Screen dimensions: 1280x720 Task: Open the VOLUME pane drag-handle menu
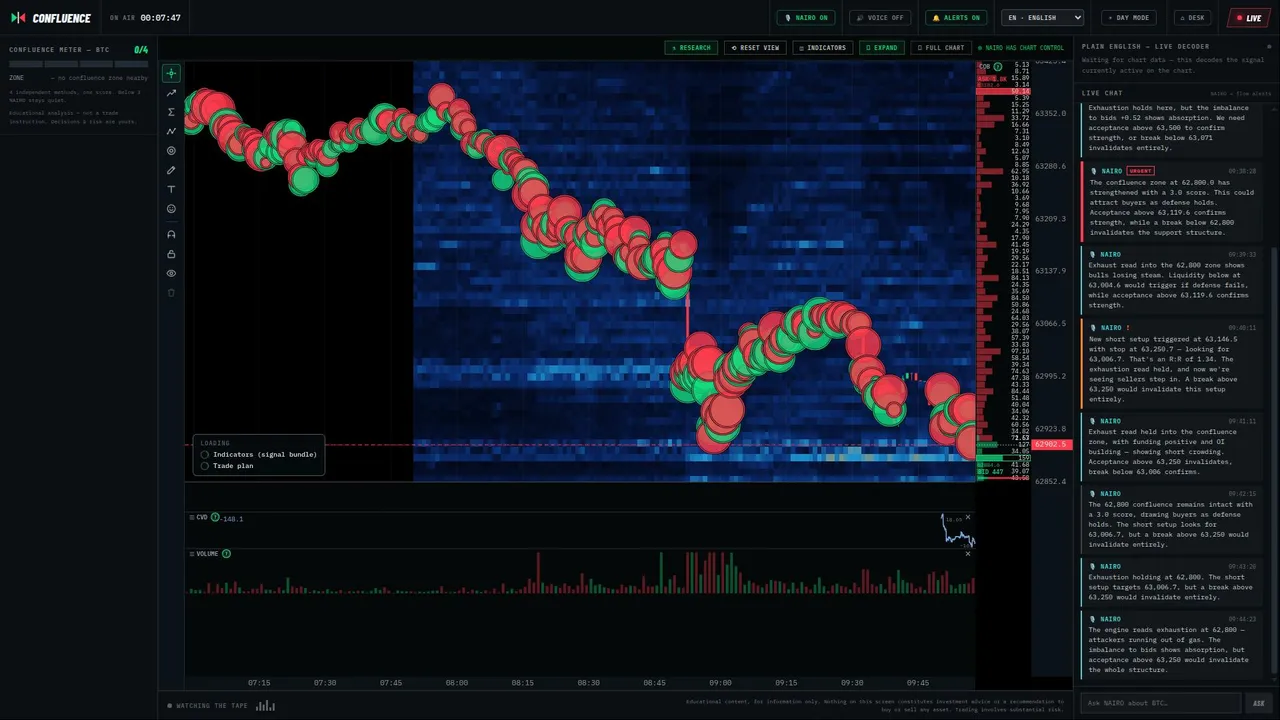[191, 554]
